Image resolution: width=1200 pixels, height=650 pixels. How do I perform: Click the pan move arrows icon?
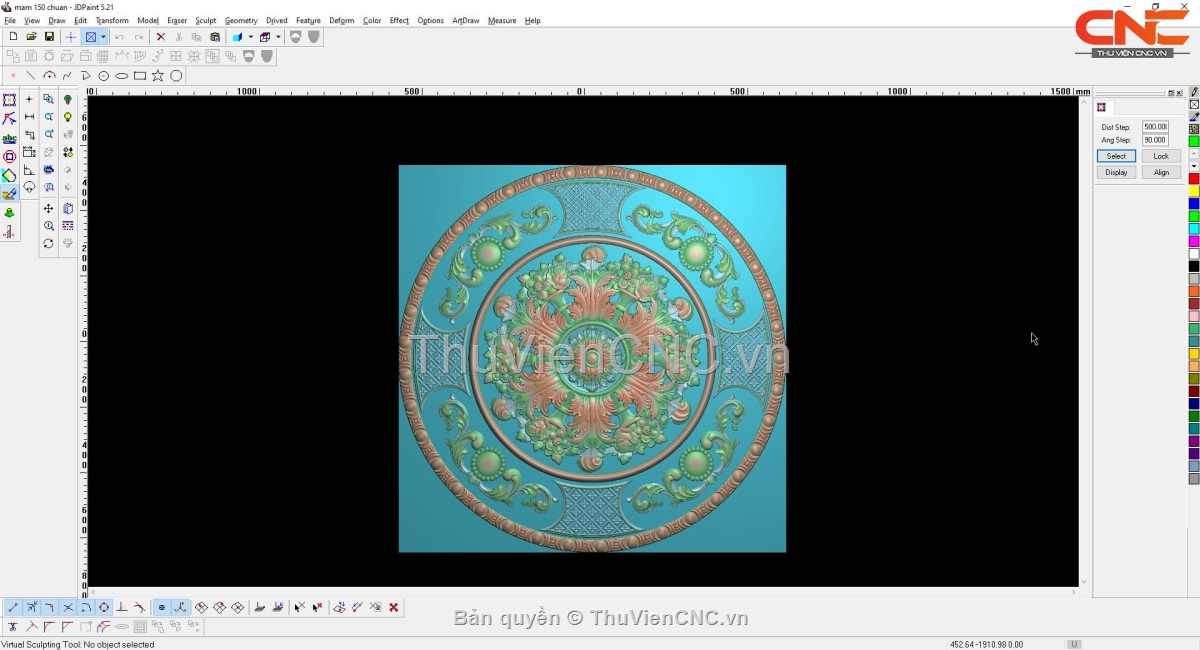point(48,209)
